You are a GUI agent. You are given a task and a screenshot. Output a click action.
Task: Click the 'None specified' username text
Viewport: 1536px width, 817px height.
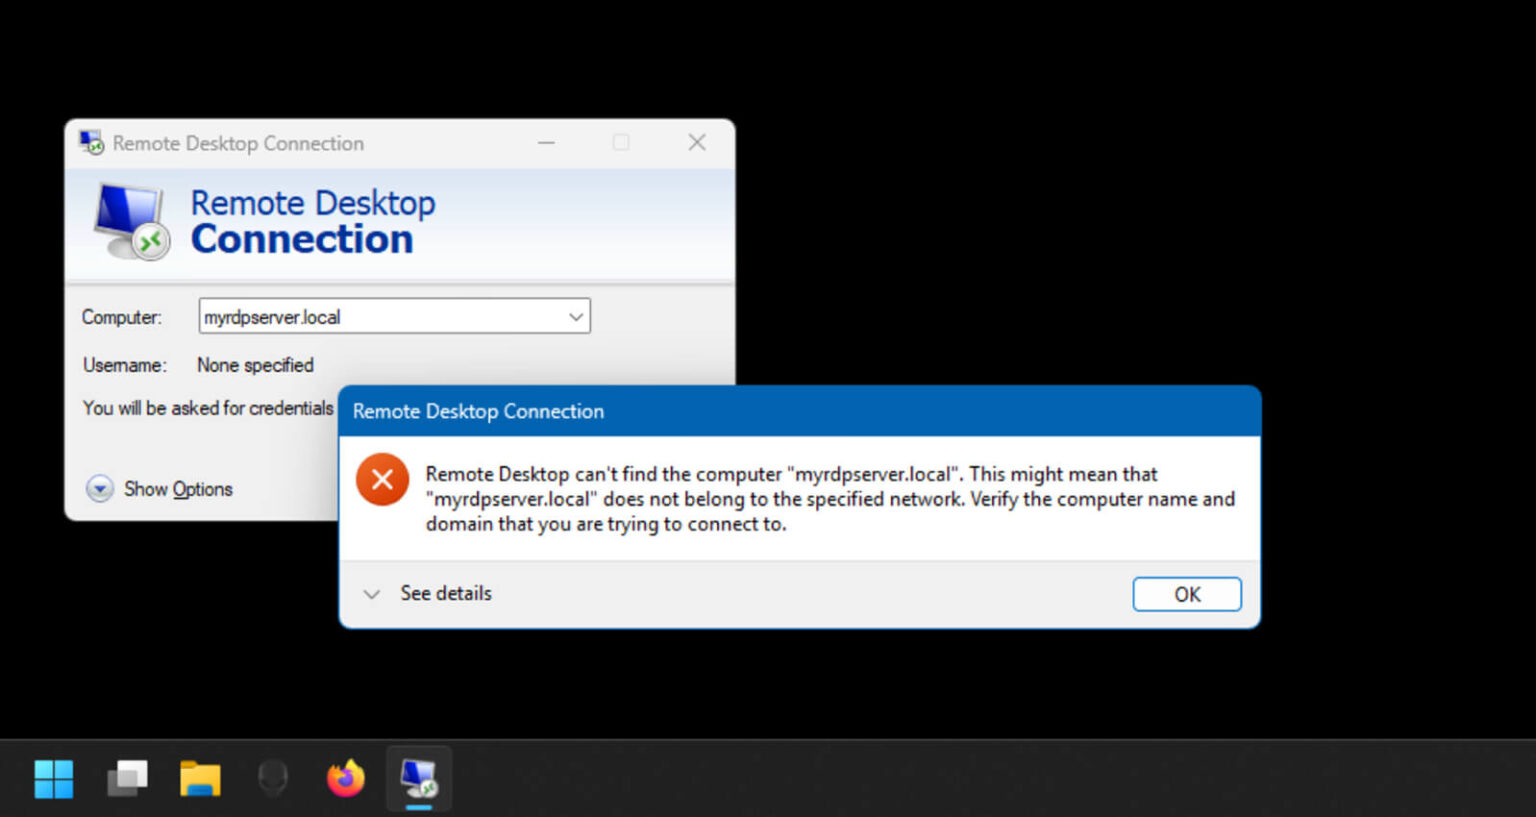point(255,365)
